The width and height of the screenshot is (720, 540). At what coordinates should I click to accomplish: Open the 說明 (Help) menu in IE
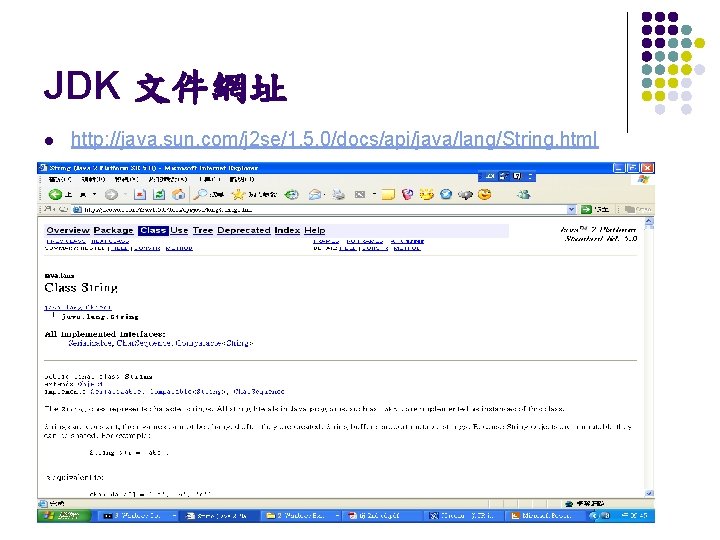pos(242,180)
